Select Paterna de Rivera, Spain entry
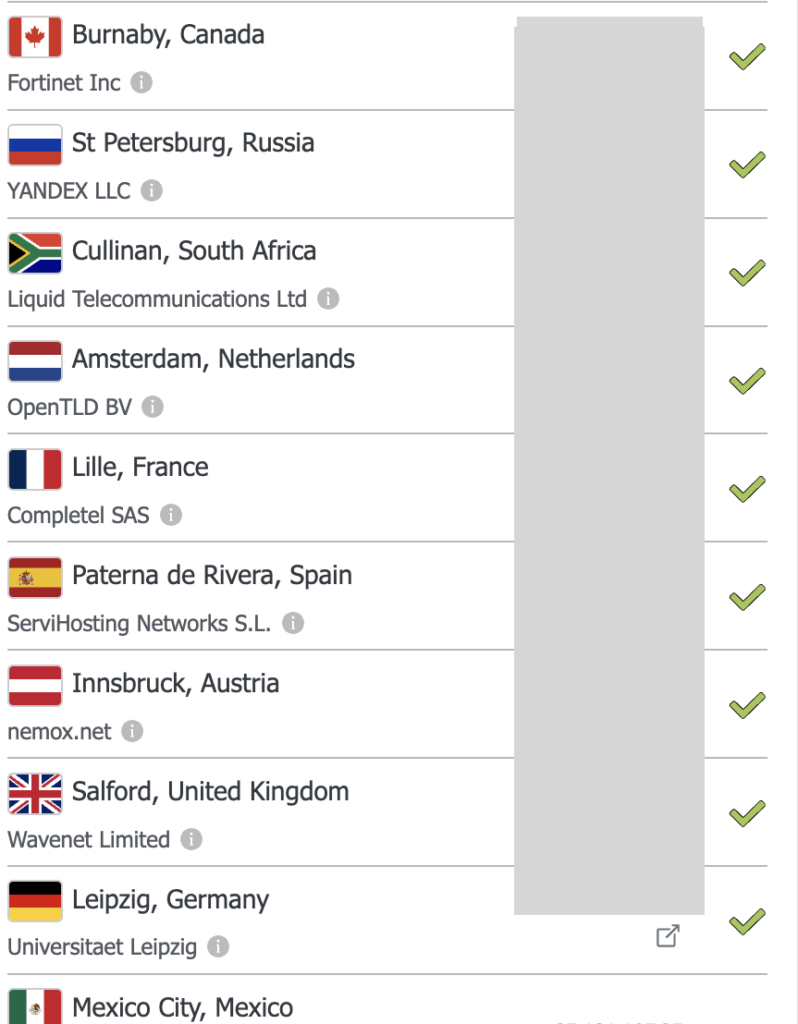The image size is (798, 1024). pos(212,575)
